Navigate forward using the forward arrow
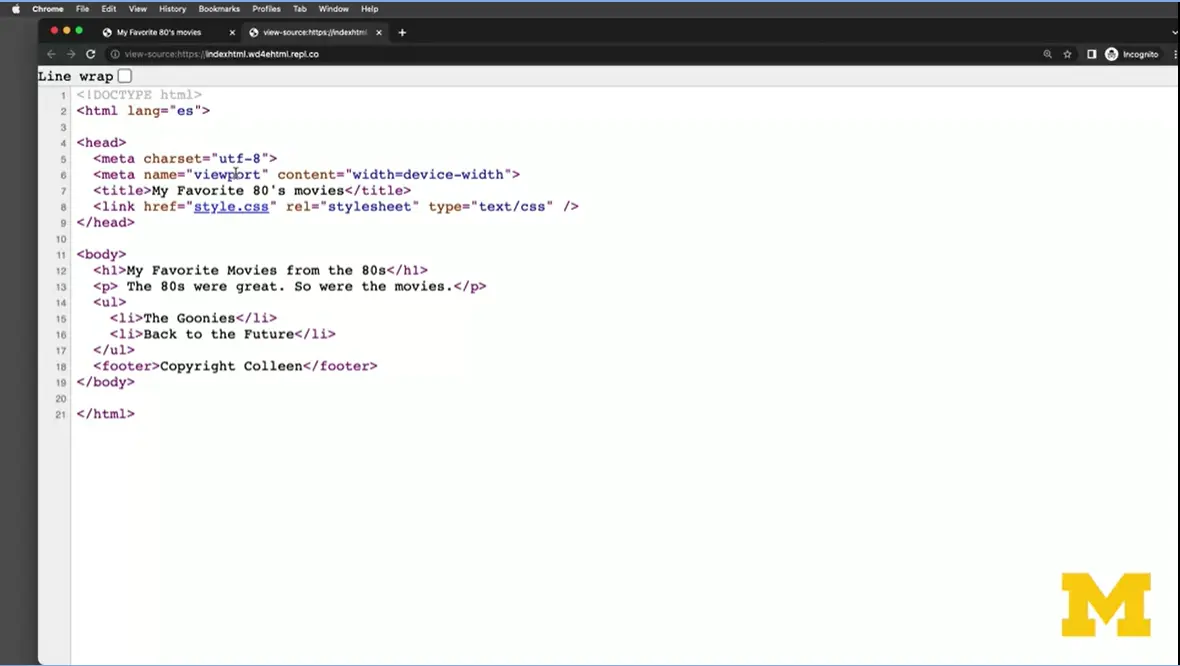This screenshot has height=666, width=1180. tap(70, 54)
